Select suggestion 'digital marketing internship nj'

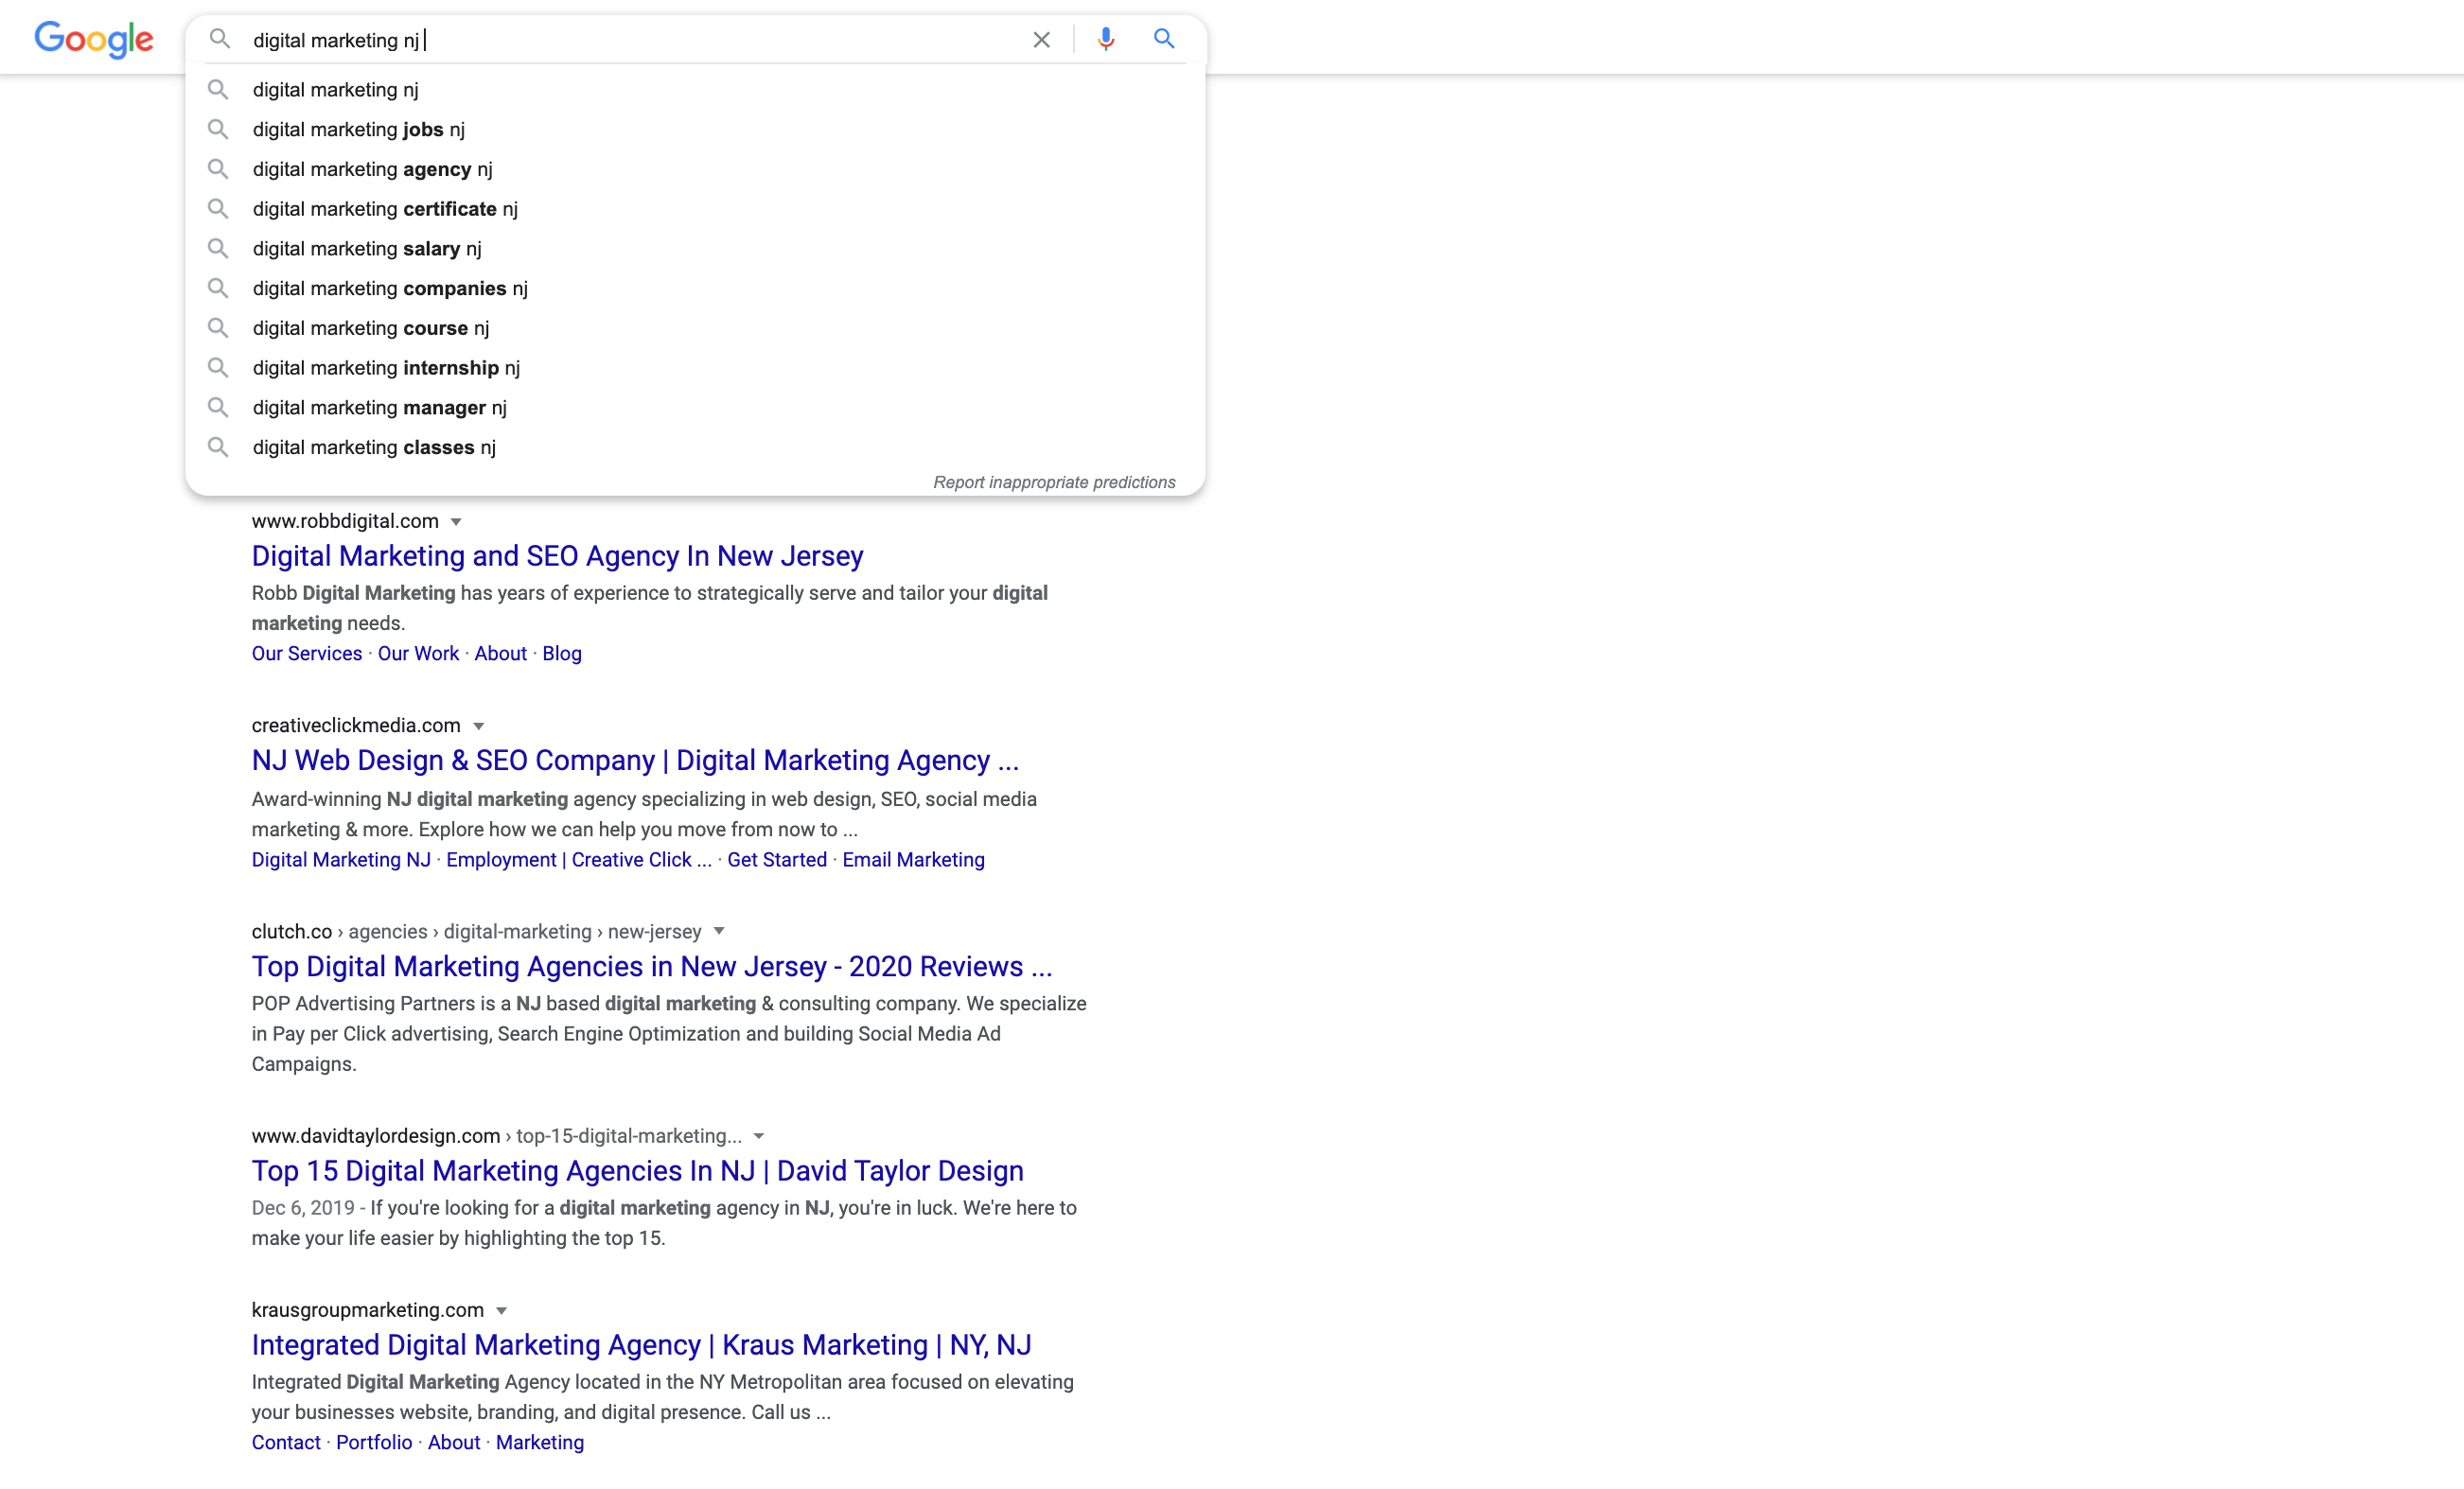[x=695, y=368]
